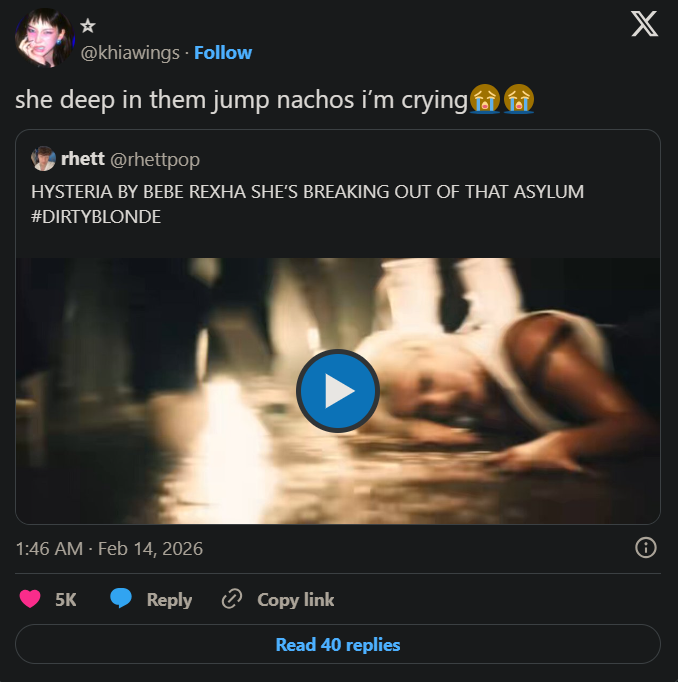
Task: Play the embedded video
Action: [338, 391]
